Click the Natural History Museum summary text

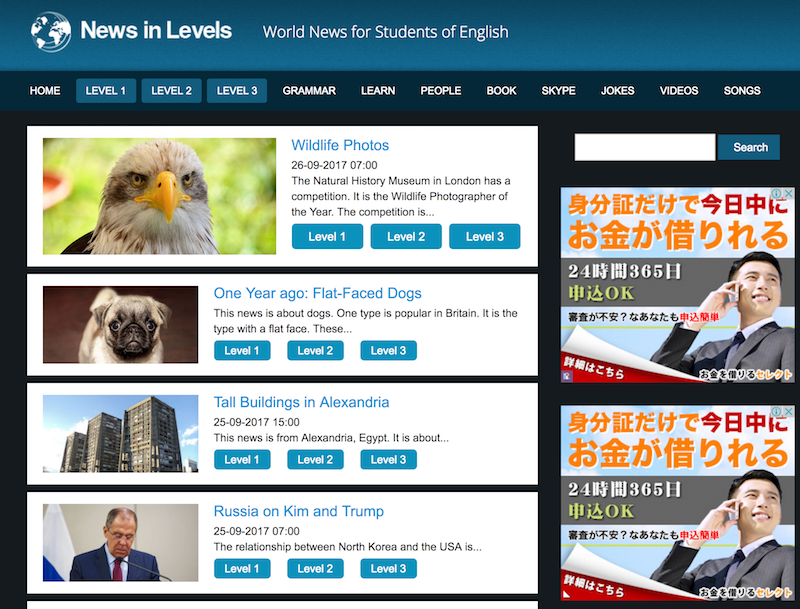click(401, 196)
